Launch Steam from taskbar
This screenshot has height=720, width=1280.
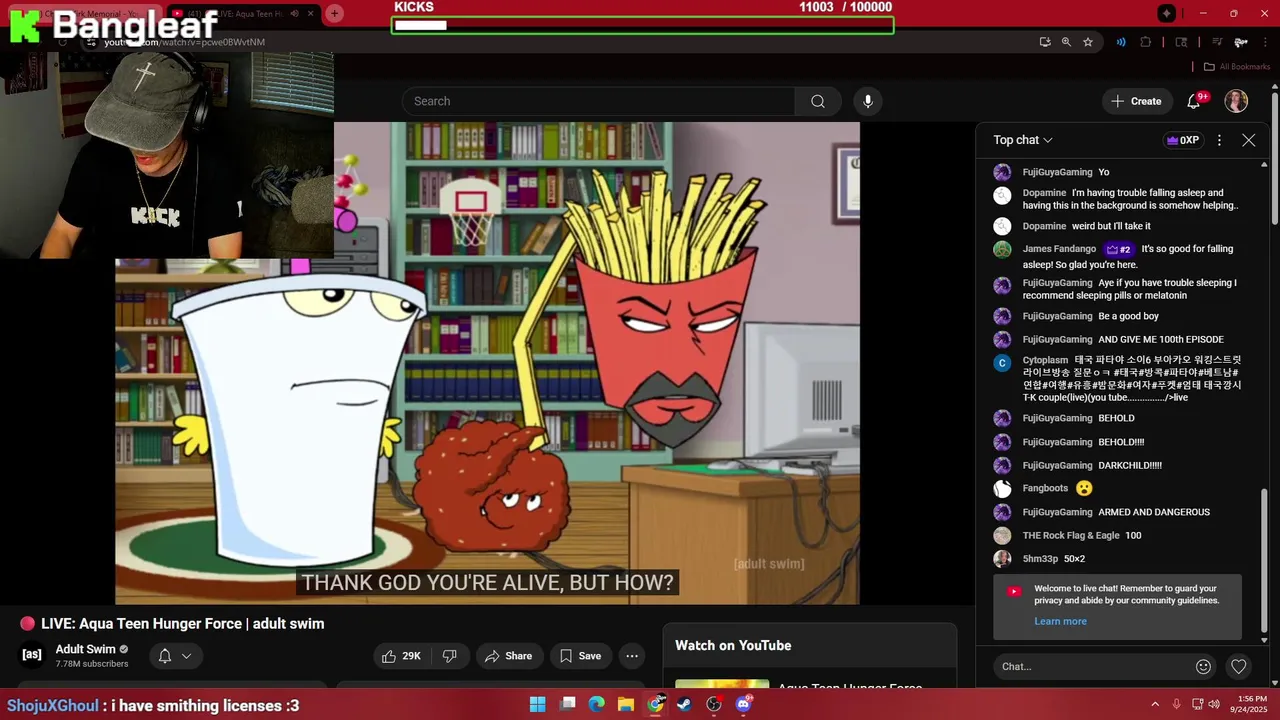pyautogui.click(x=684, y=704)
